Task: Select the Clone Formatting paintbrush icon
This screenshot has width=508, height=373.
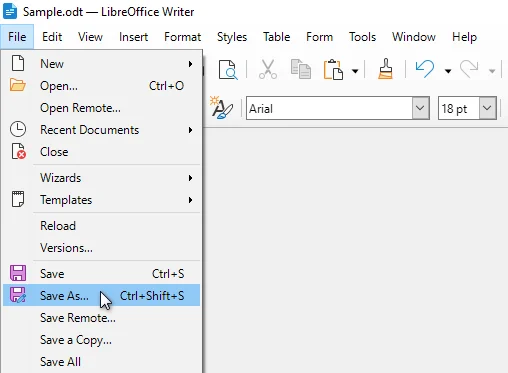Action: pyautogui.click(x=385, y=69)
